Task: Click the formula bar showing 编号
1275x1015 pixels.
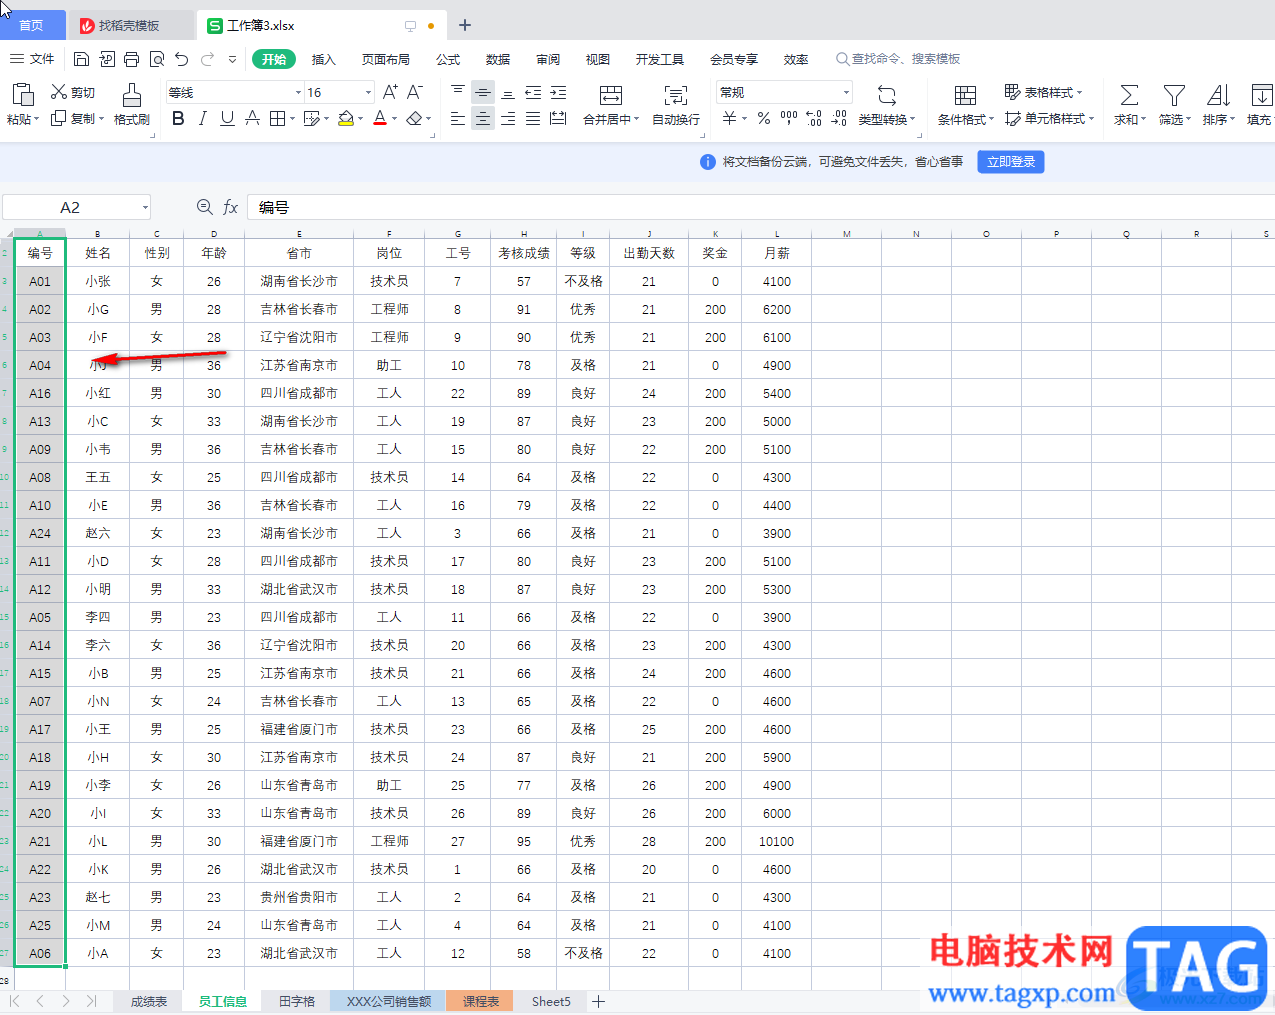Action: pyautogui.click(x=760, y=207)
